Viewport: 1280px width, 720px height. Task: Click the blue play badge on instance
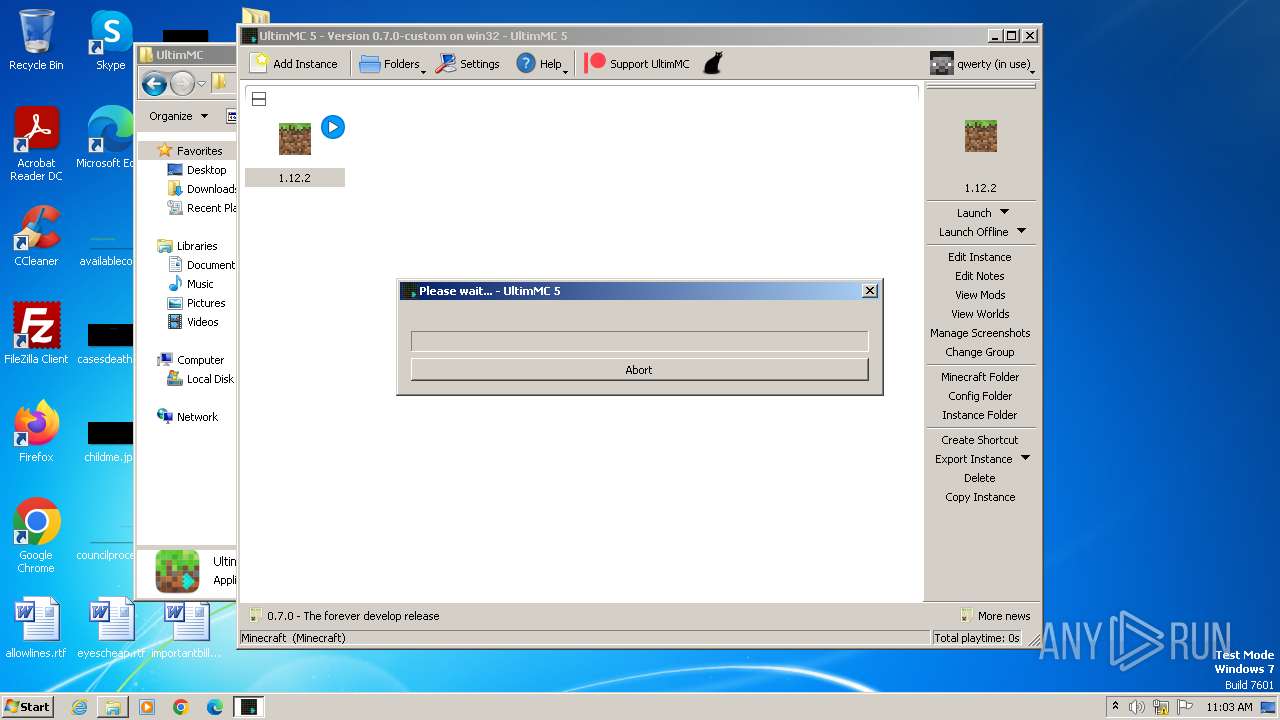pyautogui.click(x=333, y=127)
